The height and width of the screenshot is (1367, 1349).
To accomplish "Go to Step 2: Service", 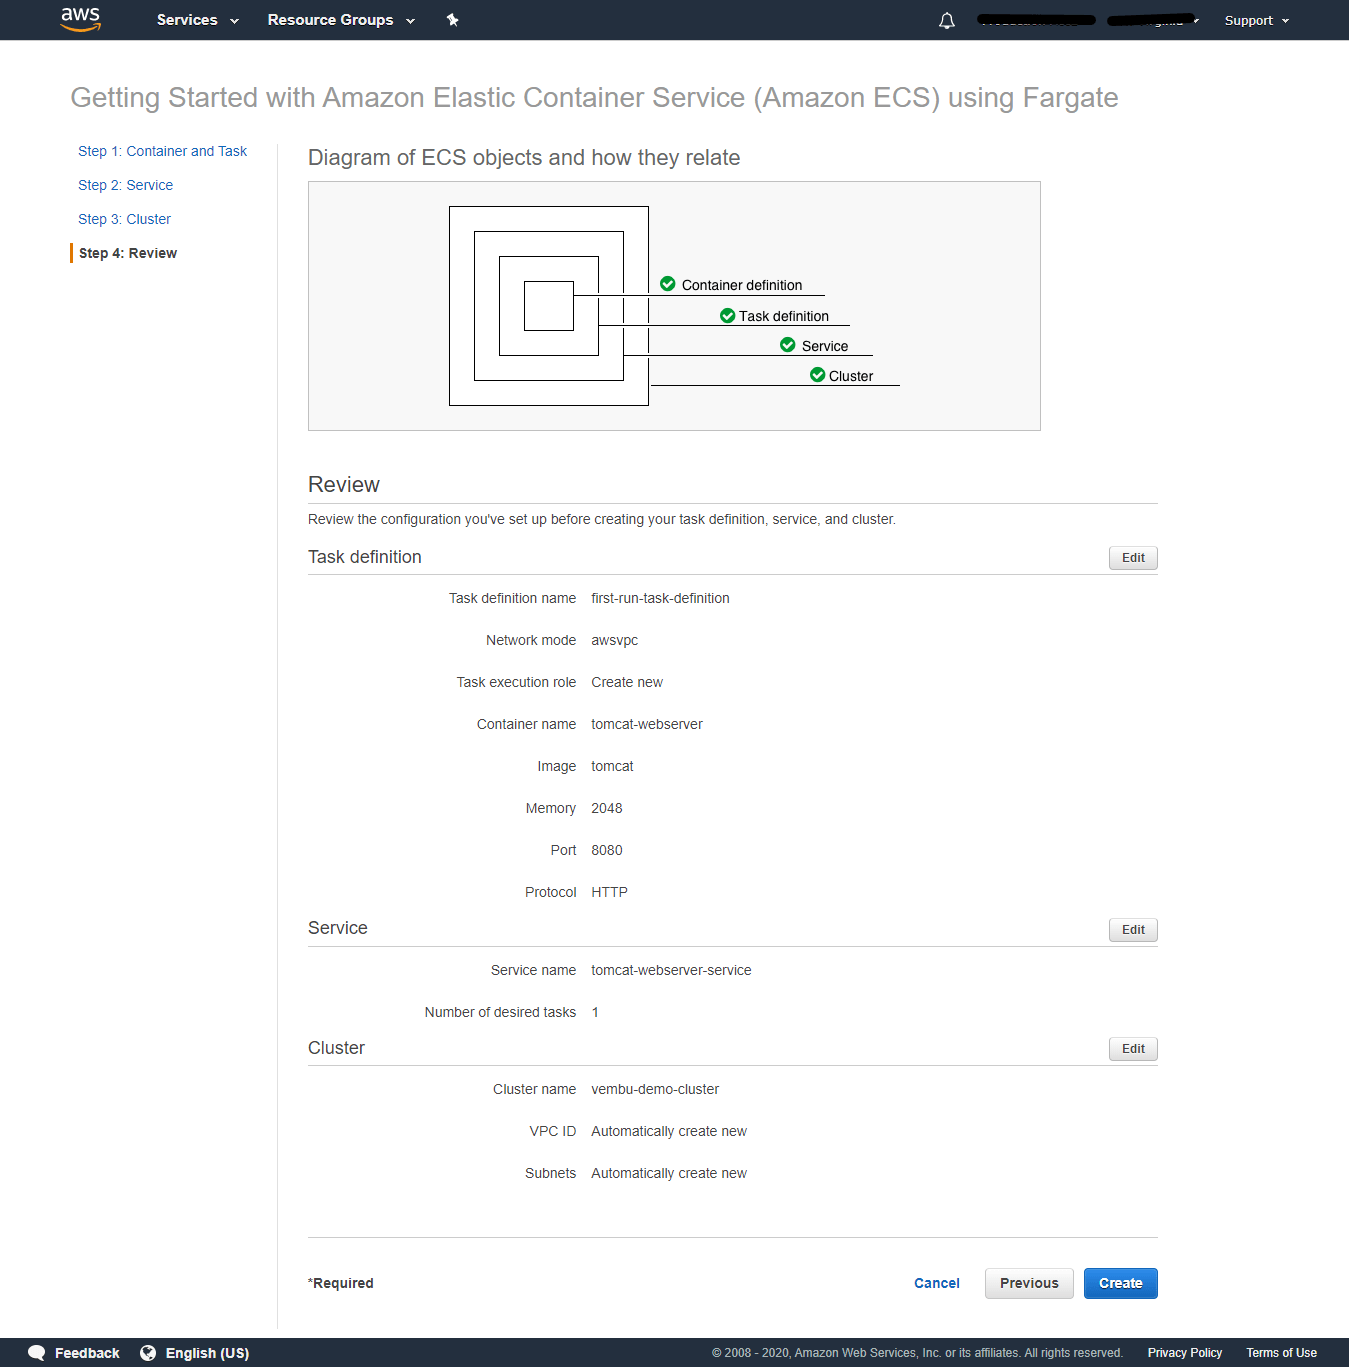I will point(125,185).
